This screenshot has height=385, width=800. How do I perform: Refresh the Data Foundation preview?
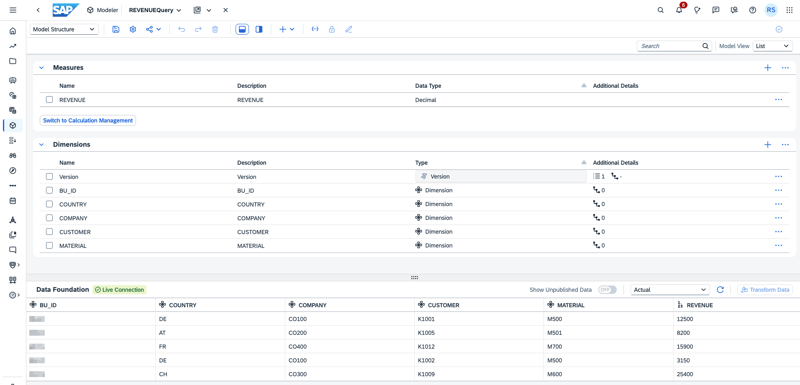pos(720,290)
